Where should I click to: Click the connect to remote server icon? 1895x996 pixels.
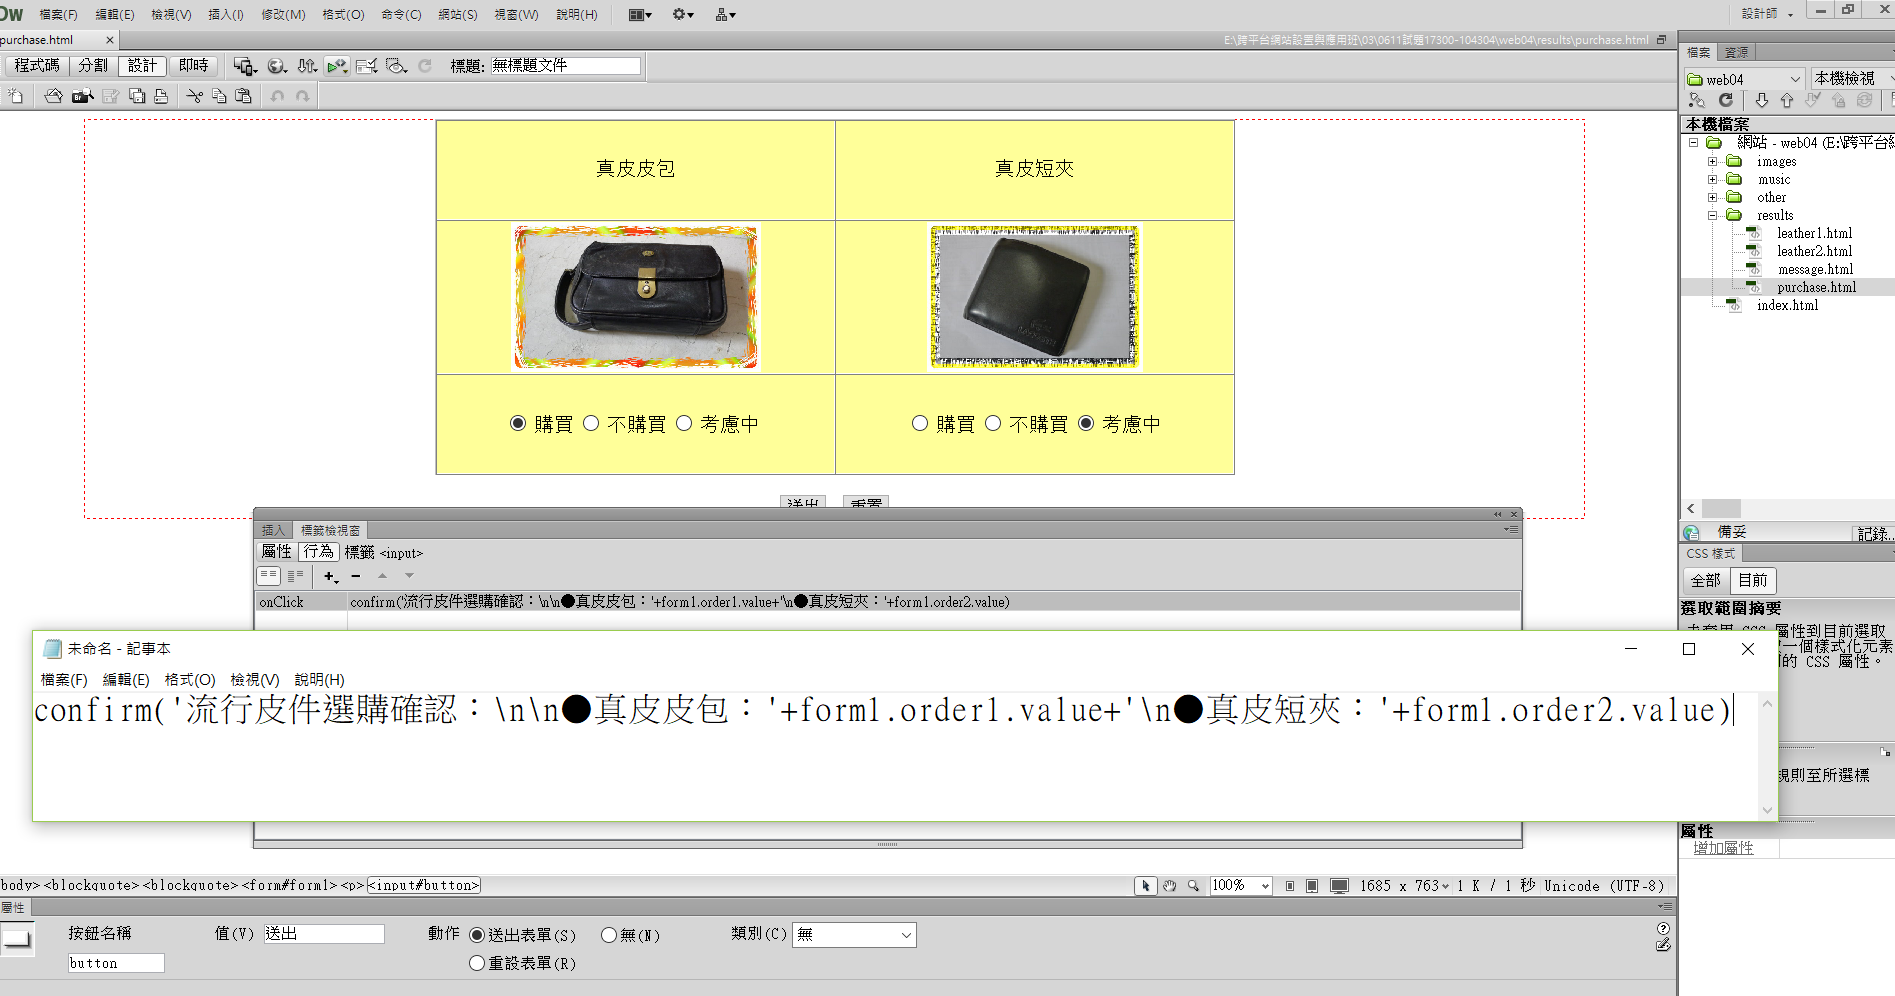pyautogui.click(x=1696, y=100)
